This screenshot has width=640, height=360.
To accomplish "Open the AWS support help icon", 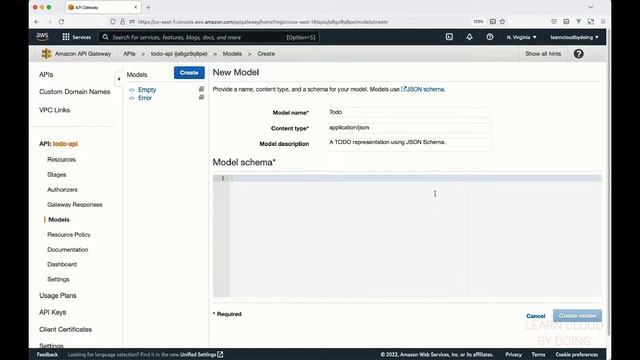I will [x=490, y=37].
